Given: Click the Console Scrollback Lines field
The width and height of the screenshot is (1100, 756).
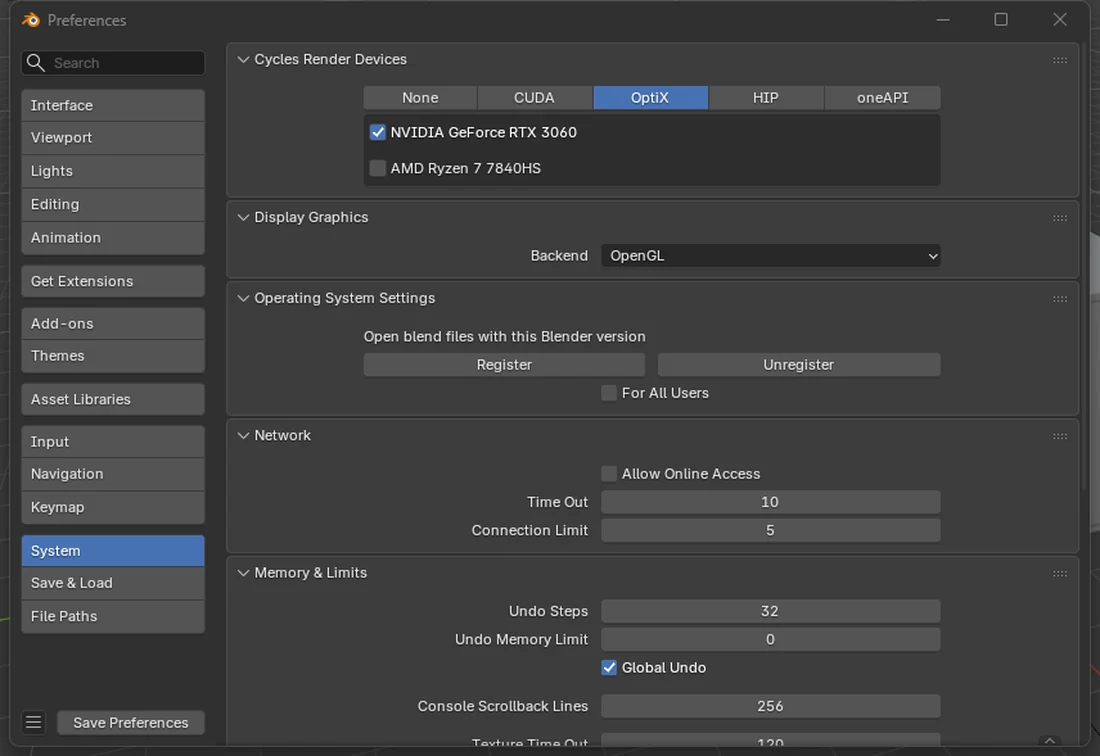Looking at the screenshot, I should point(770,706).
